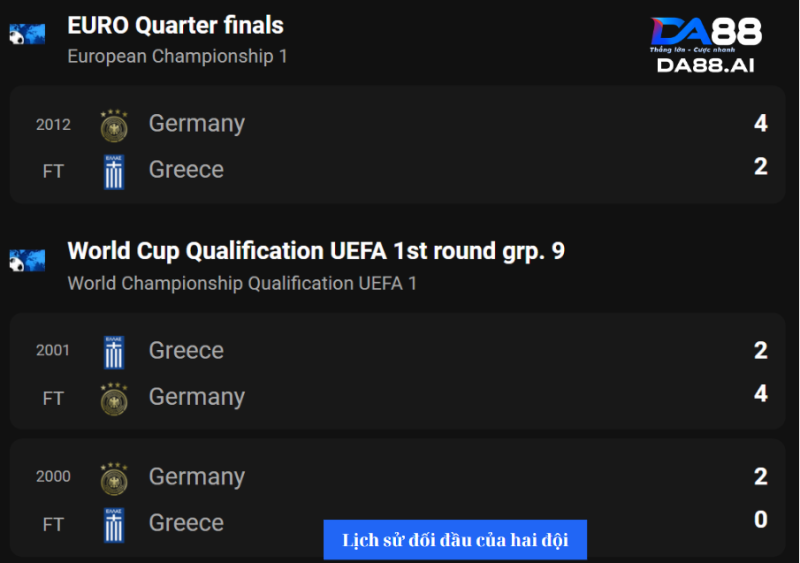Open the EURO Quarter finals heading
The image size is (800, 563).
(x=176, y=26)
